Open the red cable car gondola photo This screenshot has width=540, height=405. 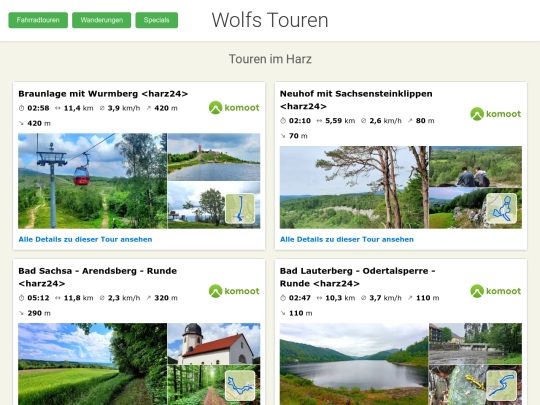[x=93, y=181]
